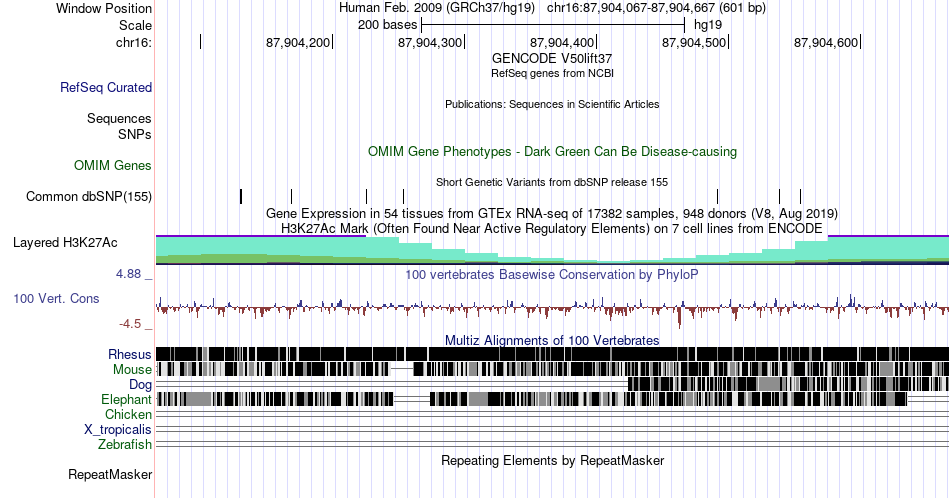
Task: Click the Scale label
Action: coord(135,25)
